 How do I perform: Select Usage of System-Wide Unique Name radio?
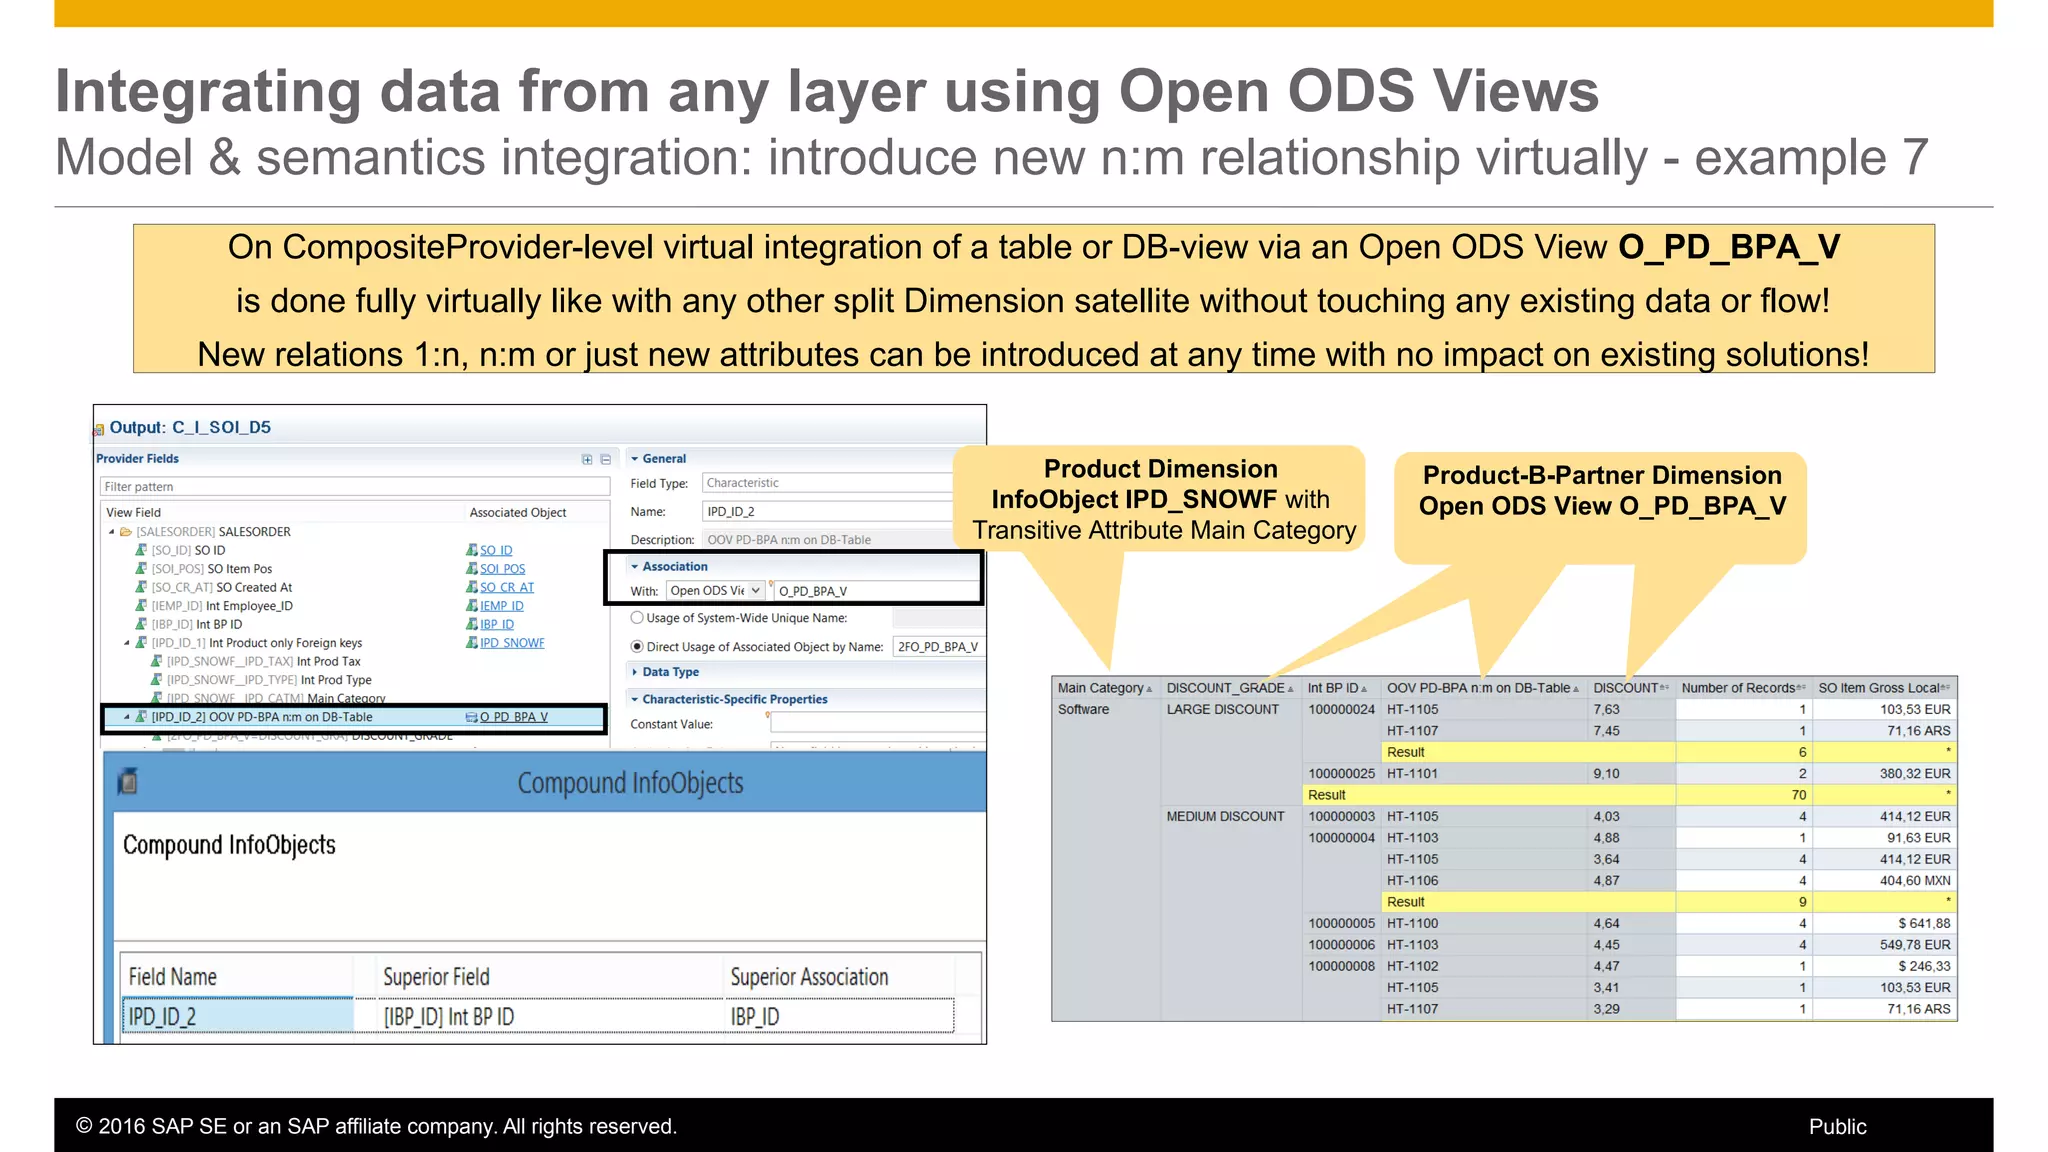(x=637, y=618)
